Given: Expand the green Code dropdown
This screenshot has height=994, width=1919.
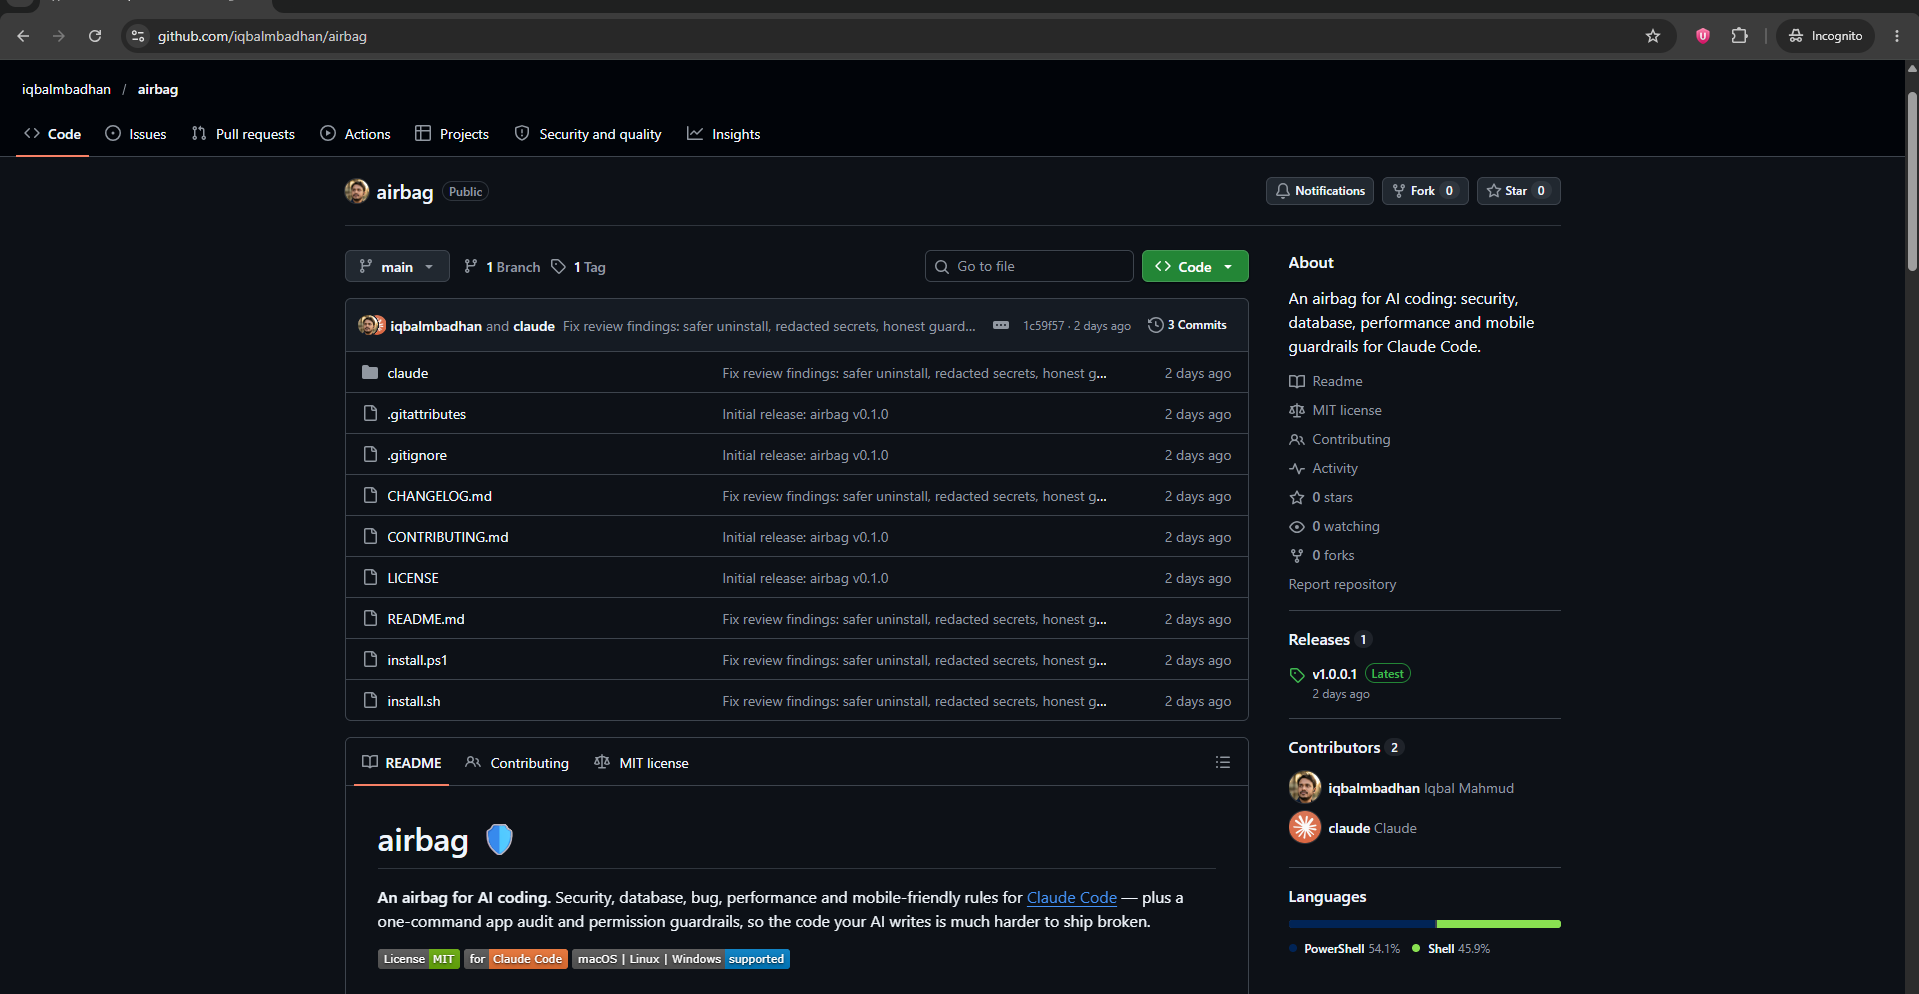Looking at the screenshot, I should [1195, 267].
